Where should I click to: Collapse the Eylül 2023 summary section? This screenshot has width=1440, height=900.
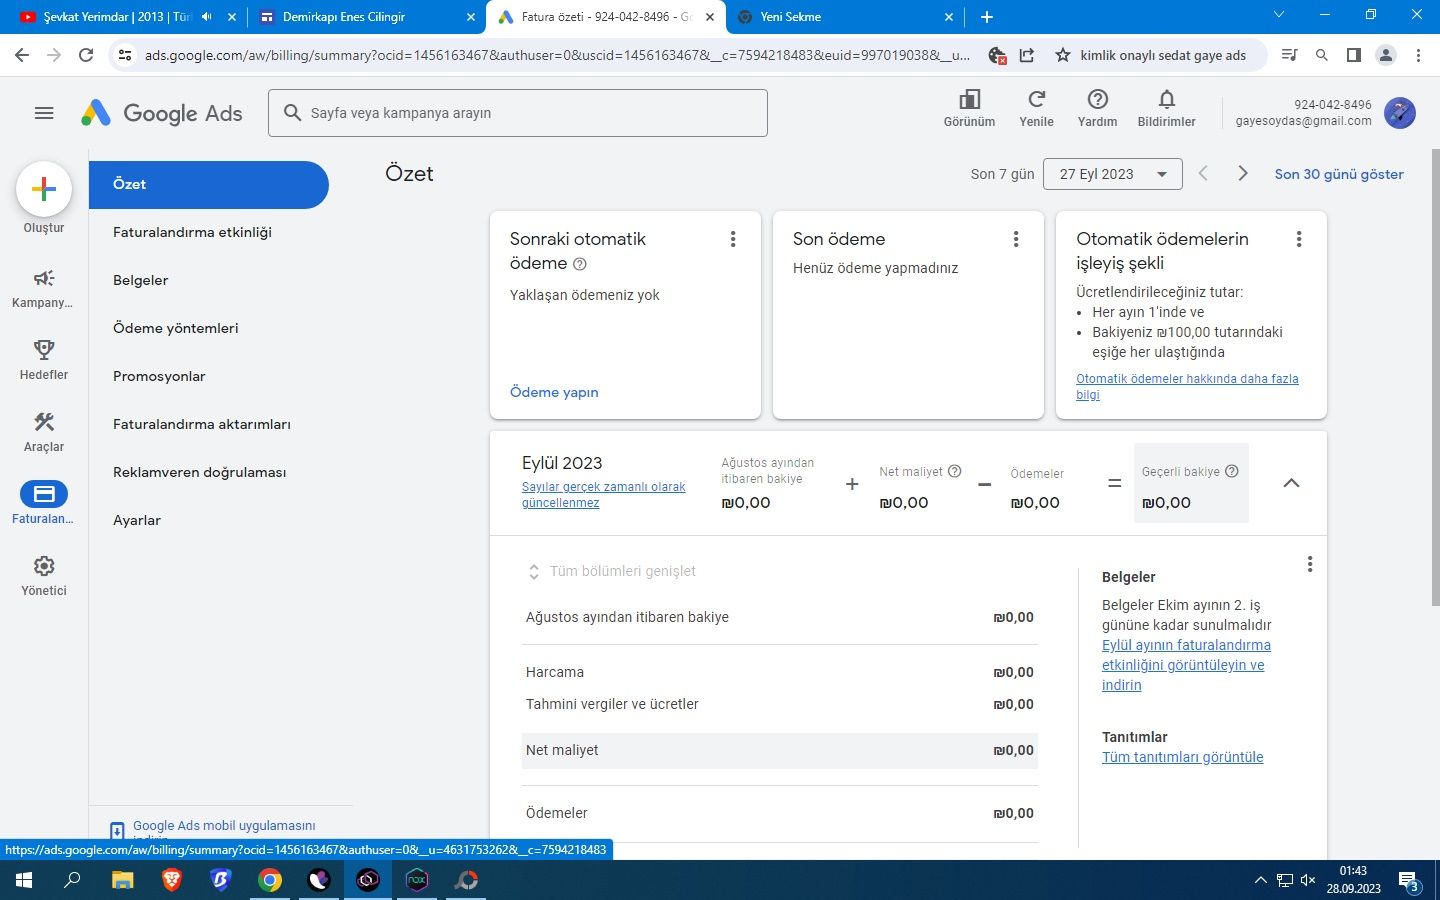pyautogui.click(x=1291, y=483)
